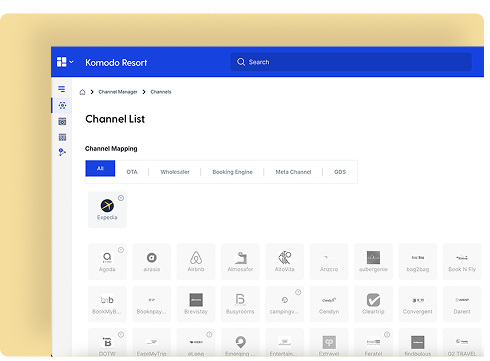Select the camping channel card
The image size is (490, 361).
[285, 304]
